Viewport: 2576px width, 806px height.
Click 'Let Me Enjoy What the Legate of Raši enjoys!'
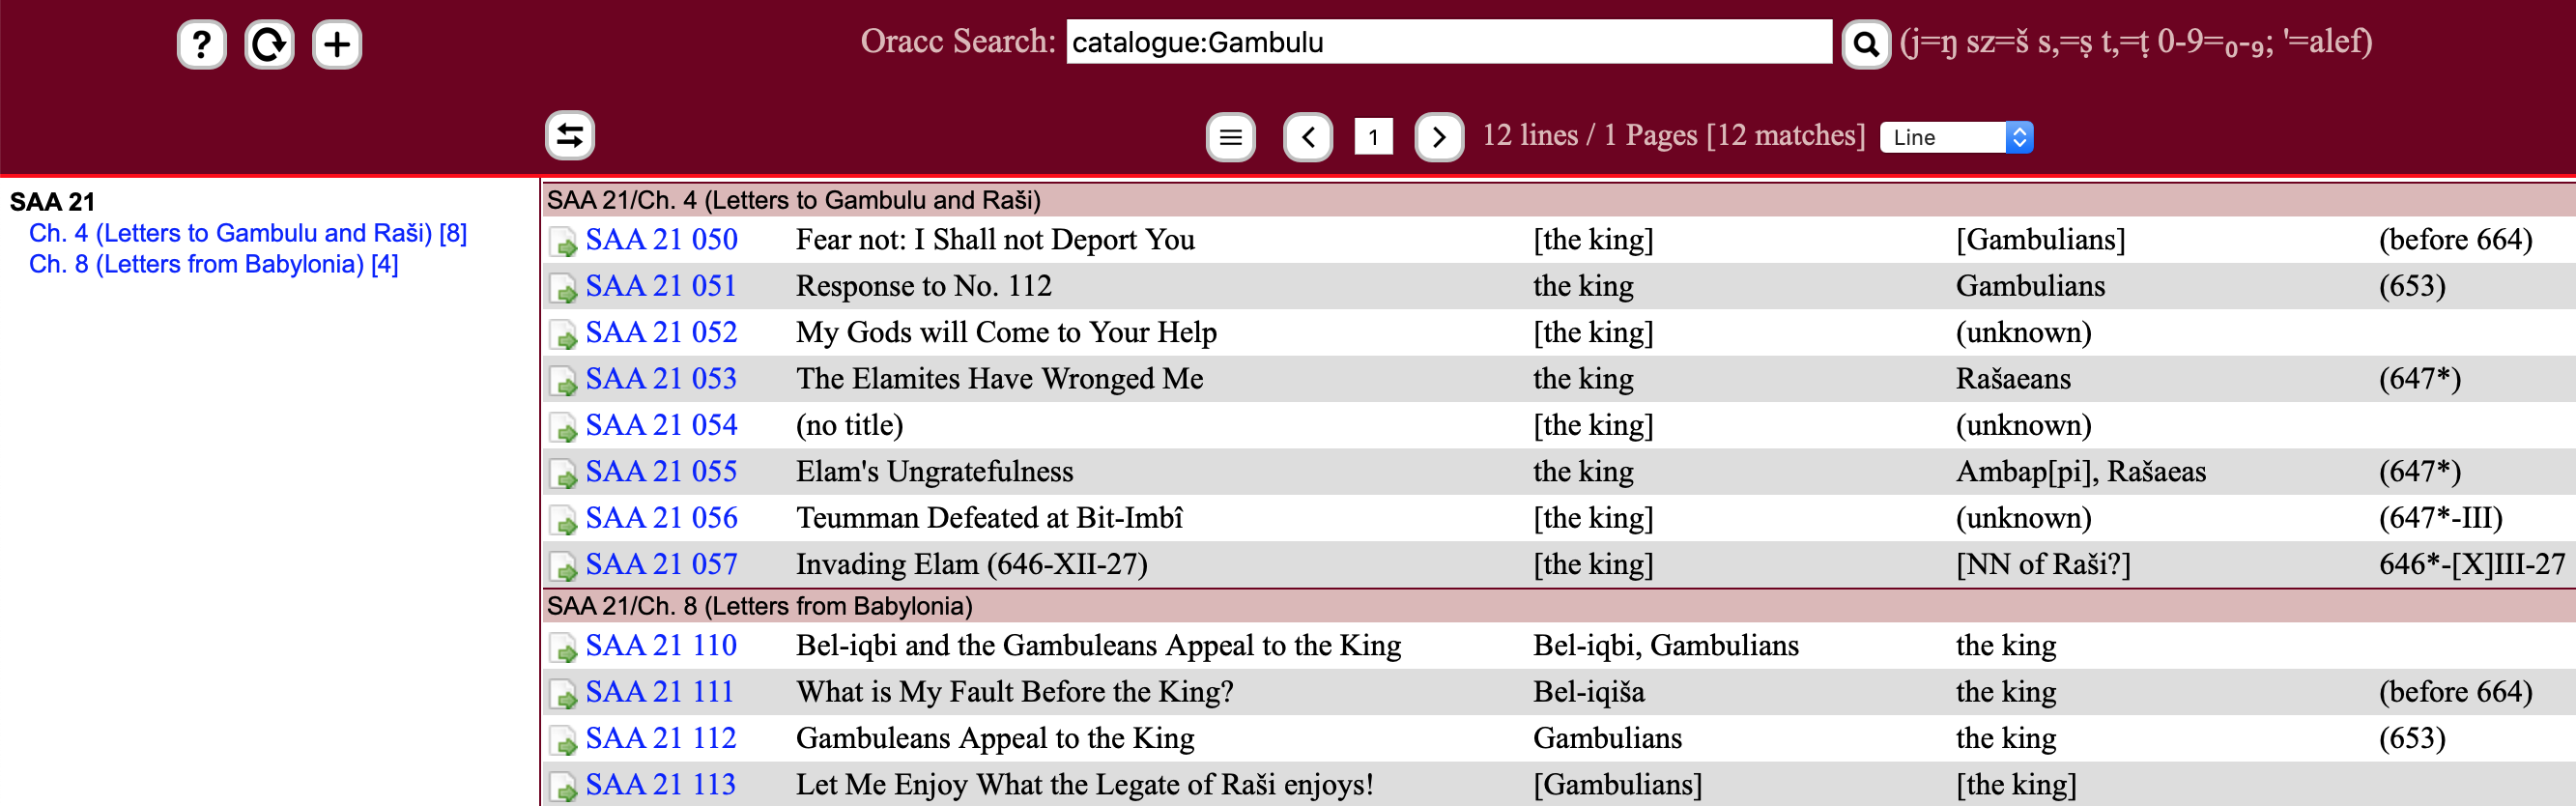(1084, 784)
